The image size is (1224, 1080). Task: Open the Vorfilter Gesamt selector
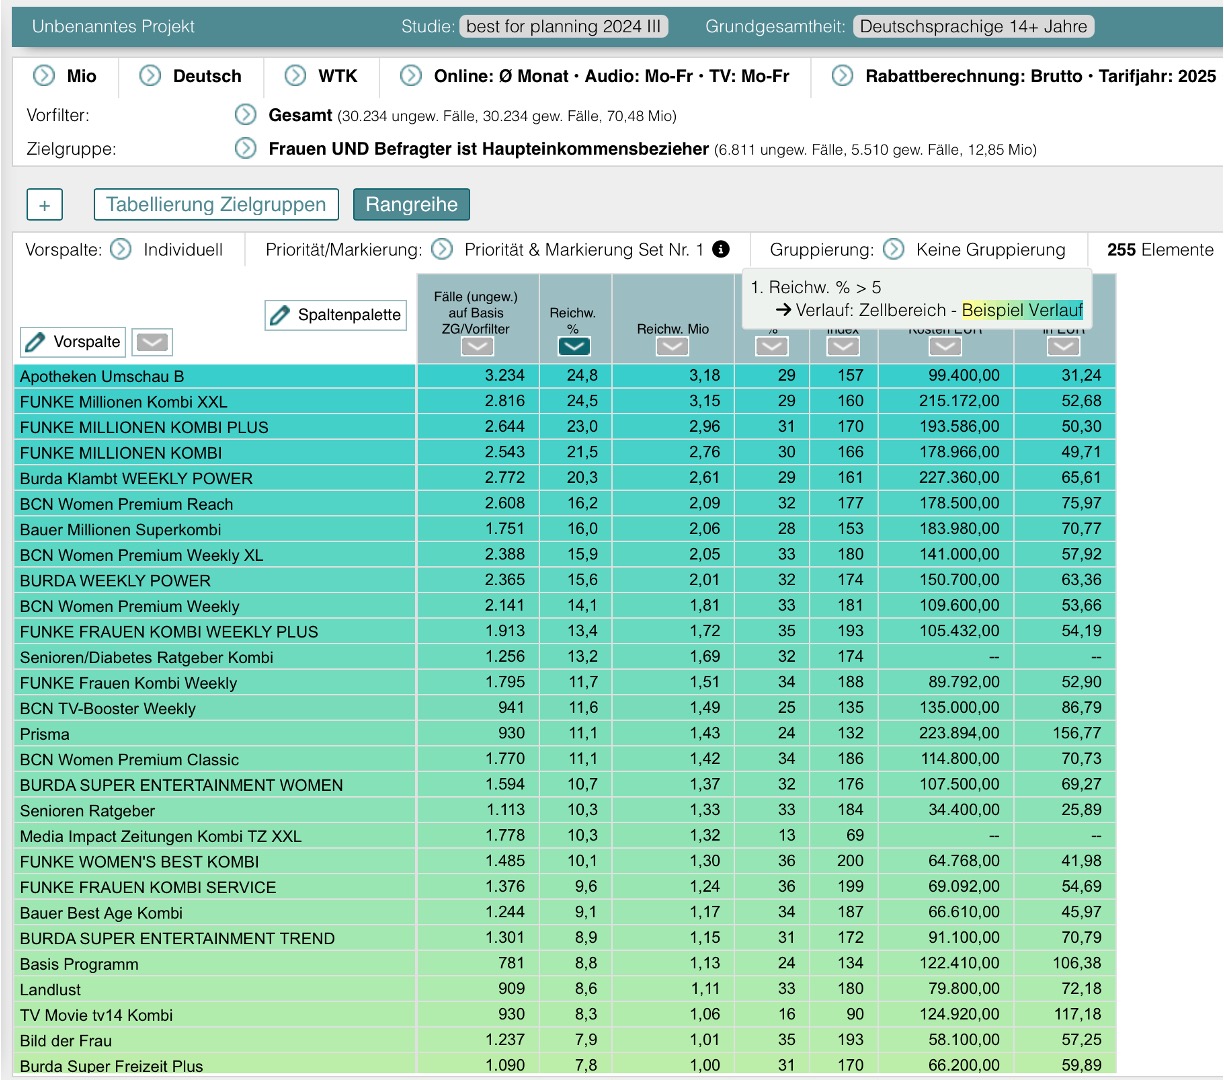[x=245, y=115]
